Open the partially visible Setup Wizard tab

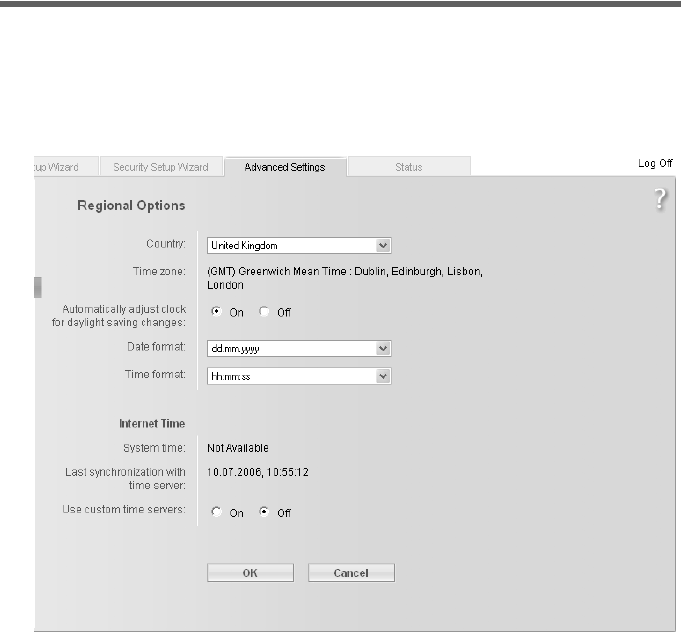pyautogui.click(x=66, y=167)
